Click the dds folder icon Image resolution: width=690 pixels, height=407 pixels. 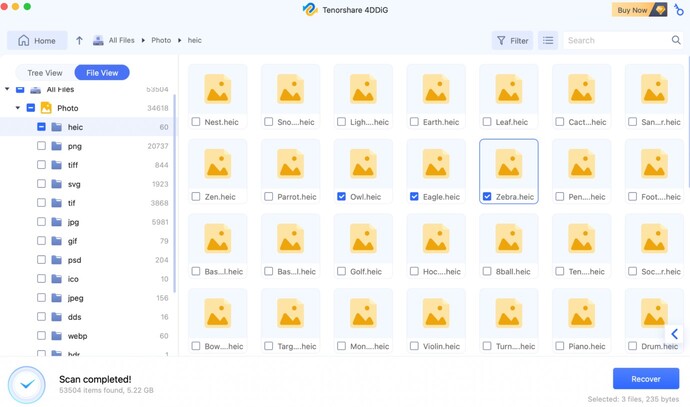pos(56,317)
